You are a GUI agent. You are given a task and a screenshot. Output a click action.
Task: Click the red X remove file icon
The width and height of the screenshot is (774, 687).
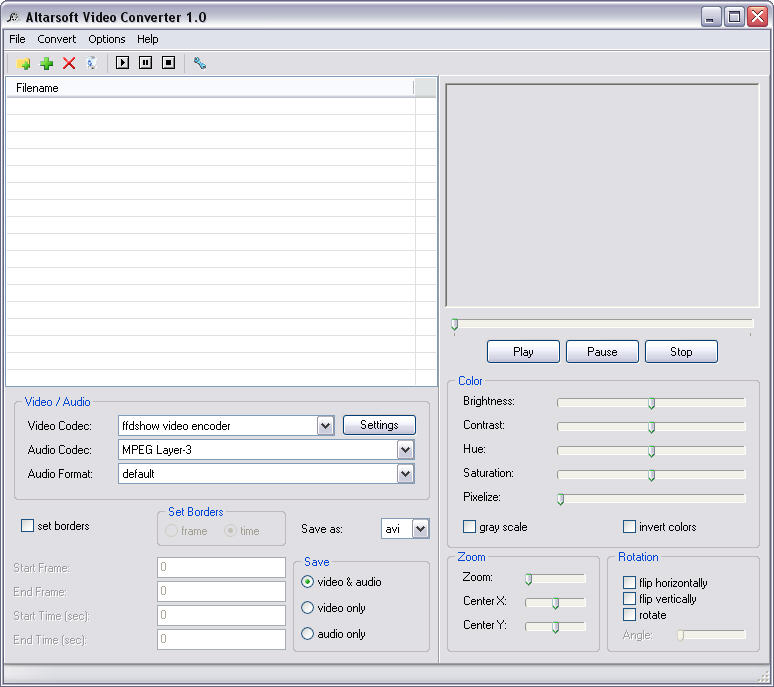(x=69, y=63)
